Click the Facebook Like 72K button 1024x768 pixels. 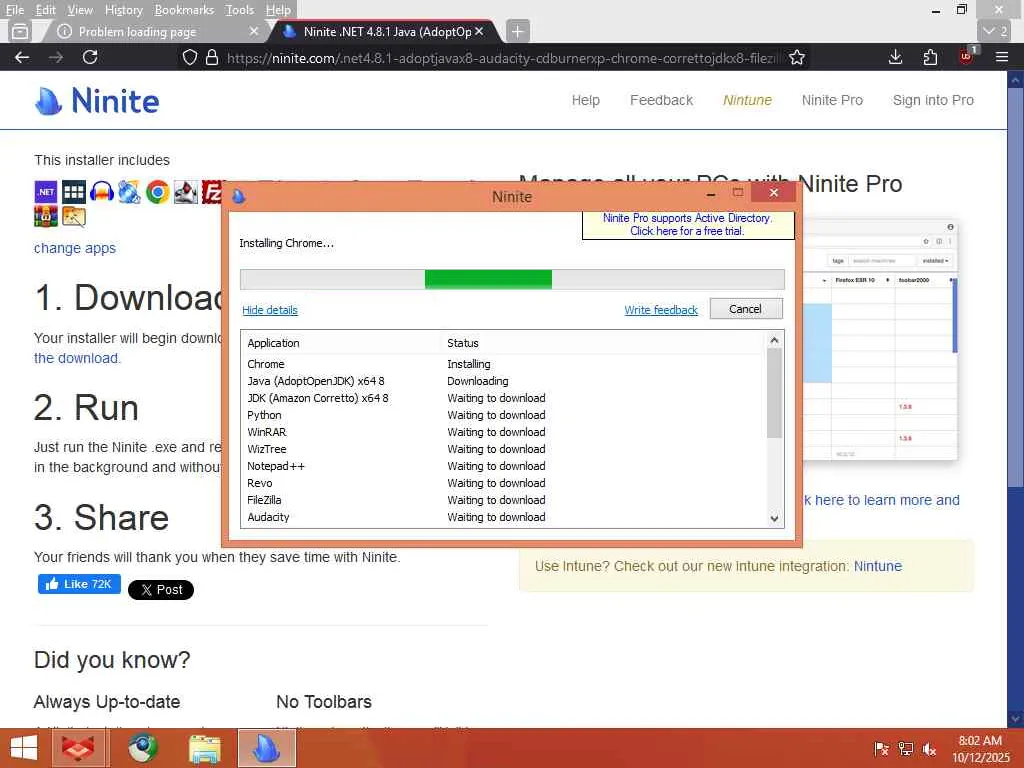point(79,584)
